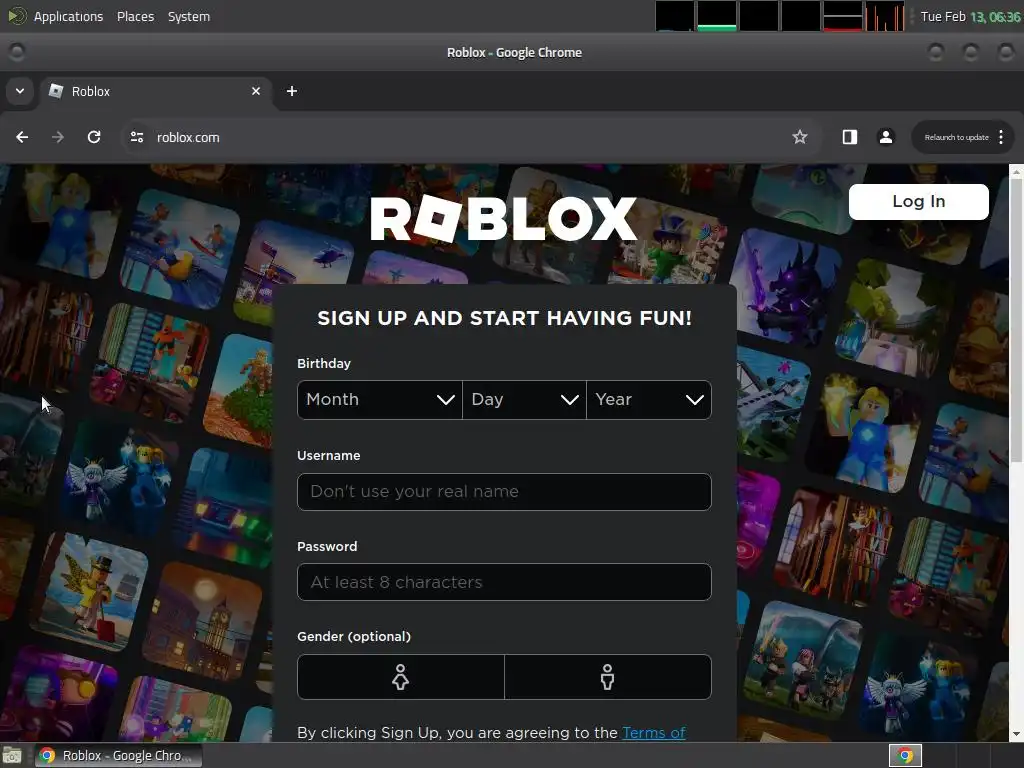Click the date and time in the panel

[x=970, y=16]
